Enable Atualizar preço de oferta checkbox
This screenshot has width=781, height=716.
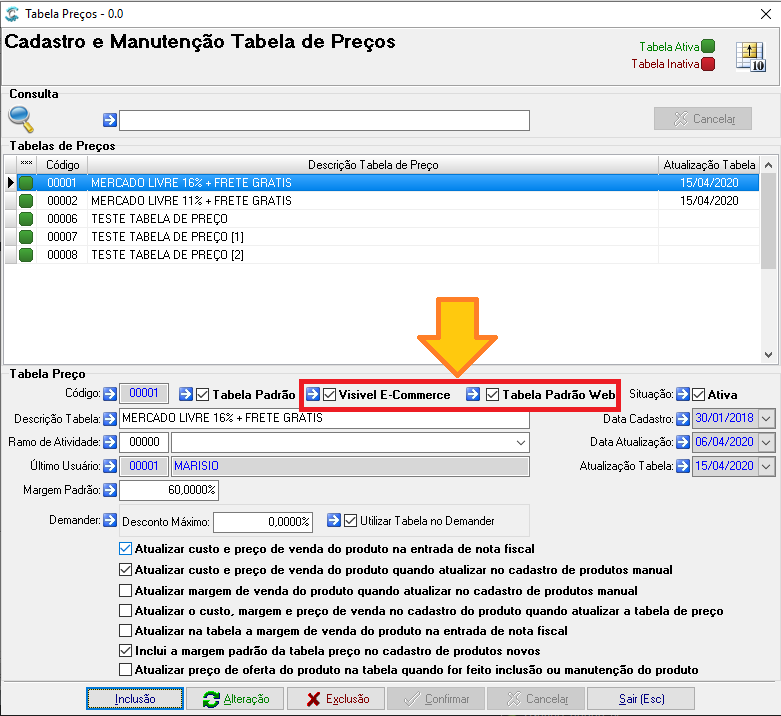(126, 670)
